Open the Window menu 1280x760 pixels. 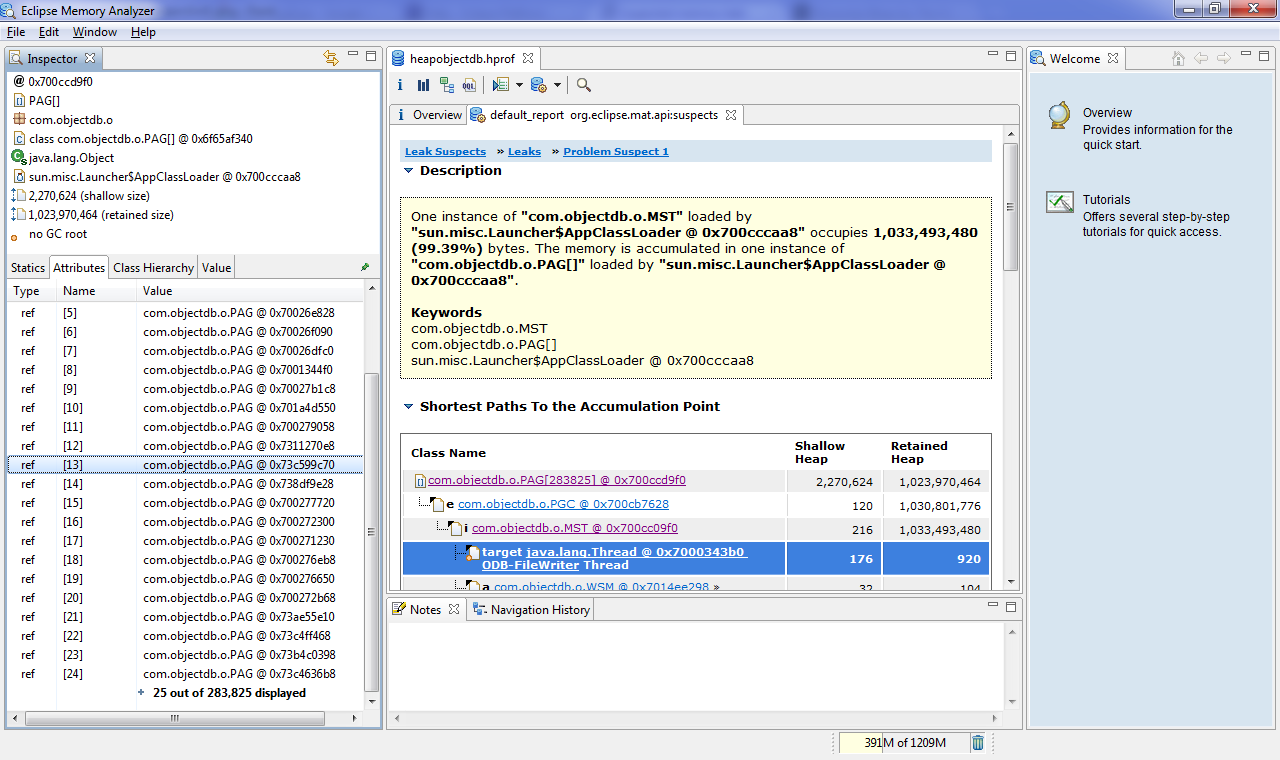click(95, 32)
